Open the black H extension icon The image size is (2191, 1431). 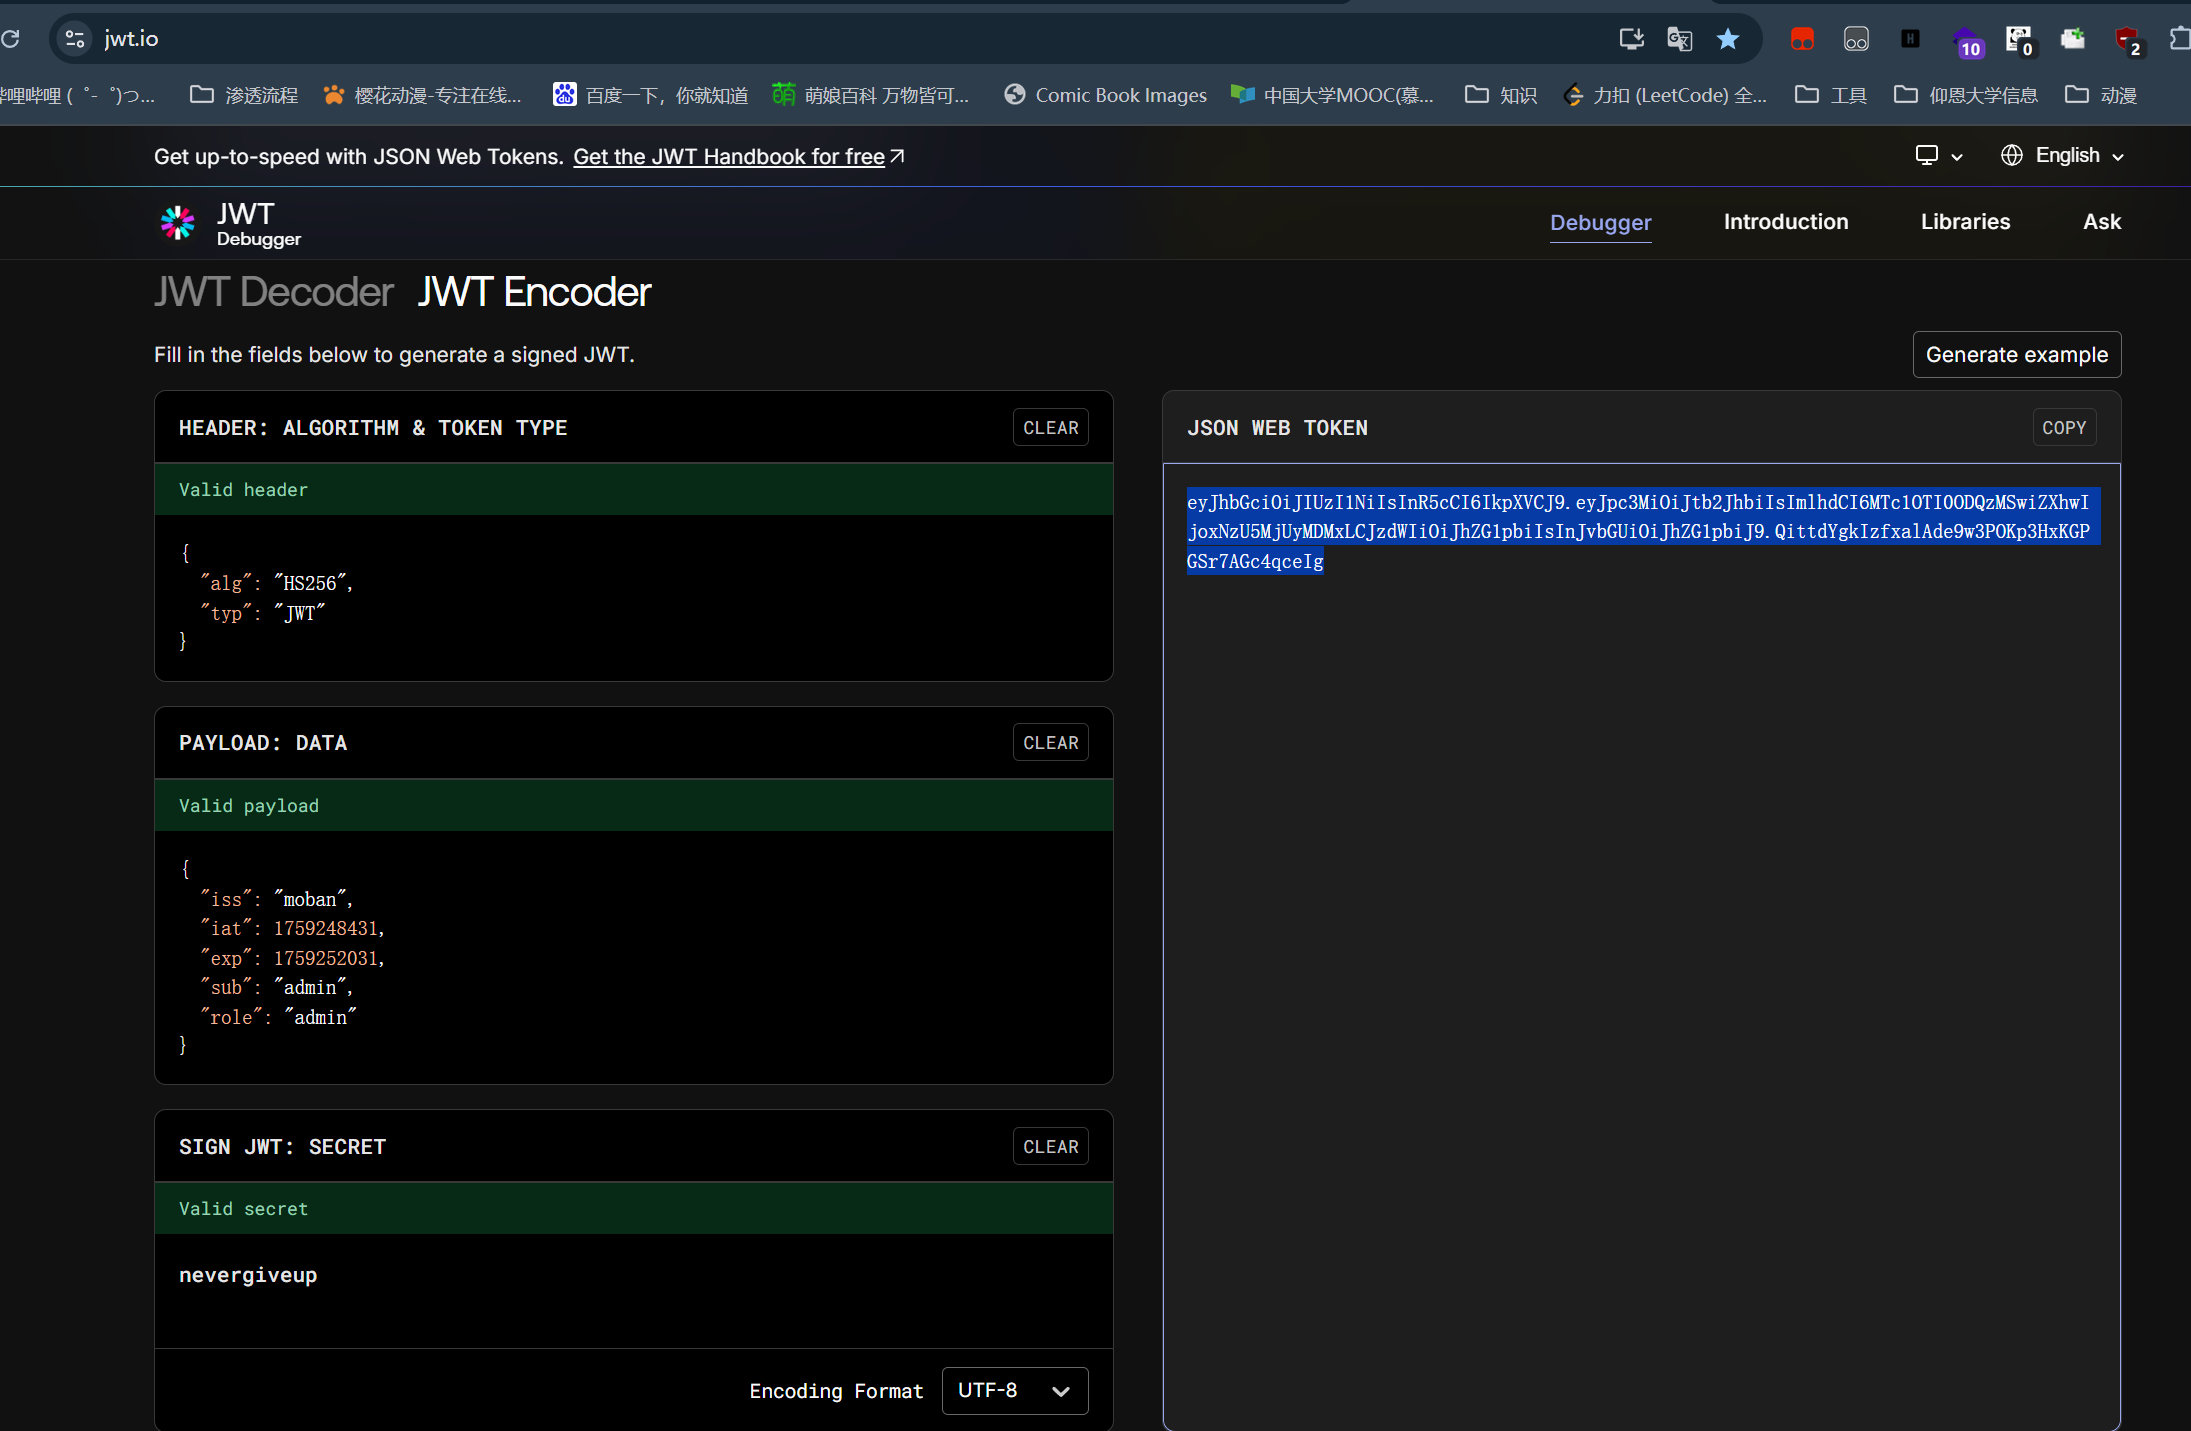click(x=1910, y=39)
